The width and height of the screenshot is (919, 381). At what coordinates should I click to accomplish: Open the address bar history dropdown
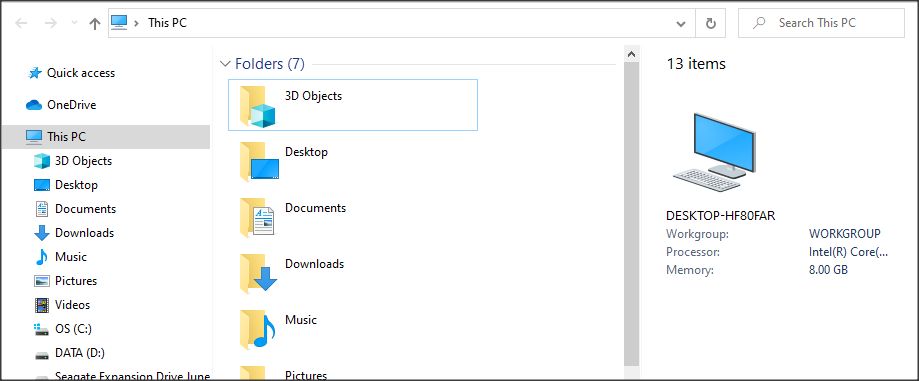[680, 23]
